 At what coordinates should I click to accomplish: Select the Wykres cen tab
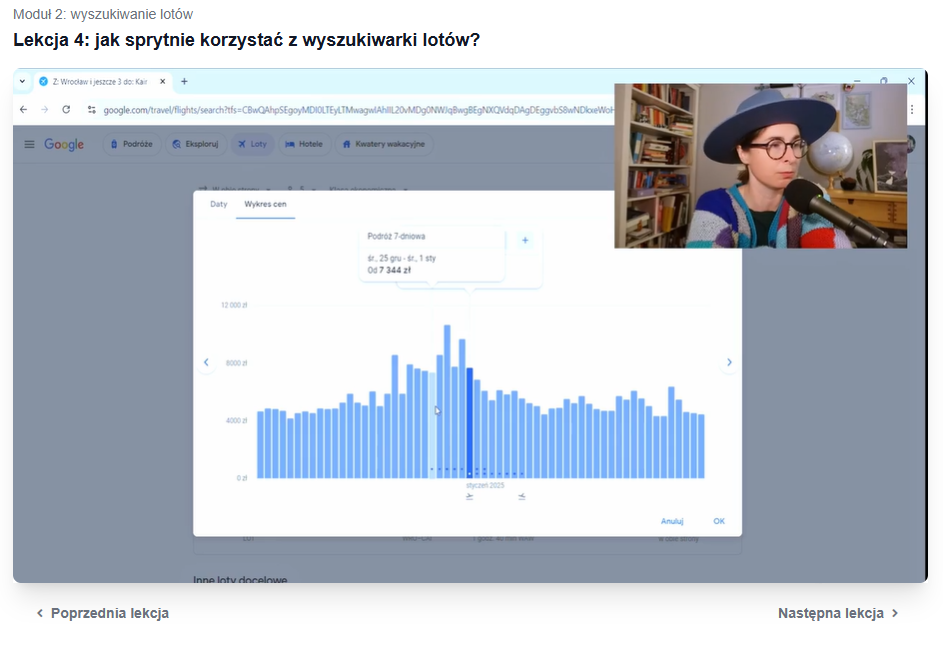(x=265, y=204)
